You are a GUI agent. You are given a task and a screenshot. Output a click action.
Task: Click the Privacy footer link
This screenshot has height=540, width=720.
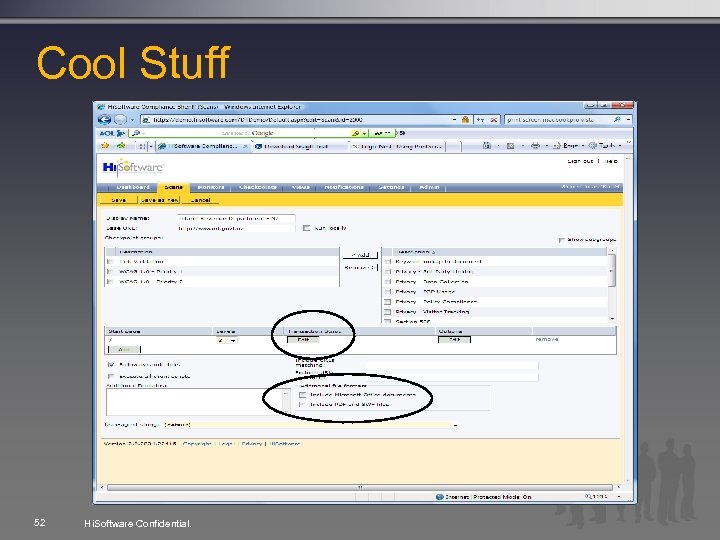tap(251, 444)
